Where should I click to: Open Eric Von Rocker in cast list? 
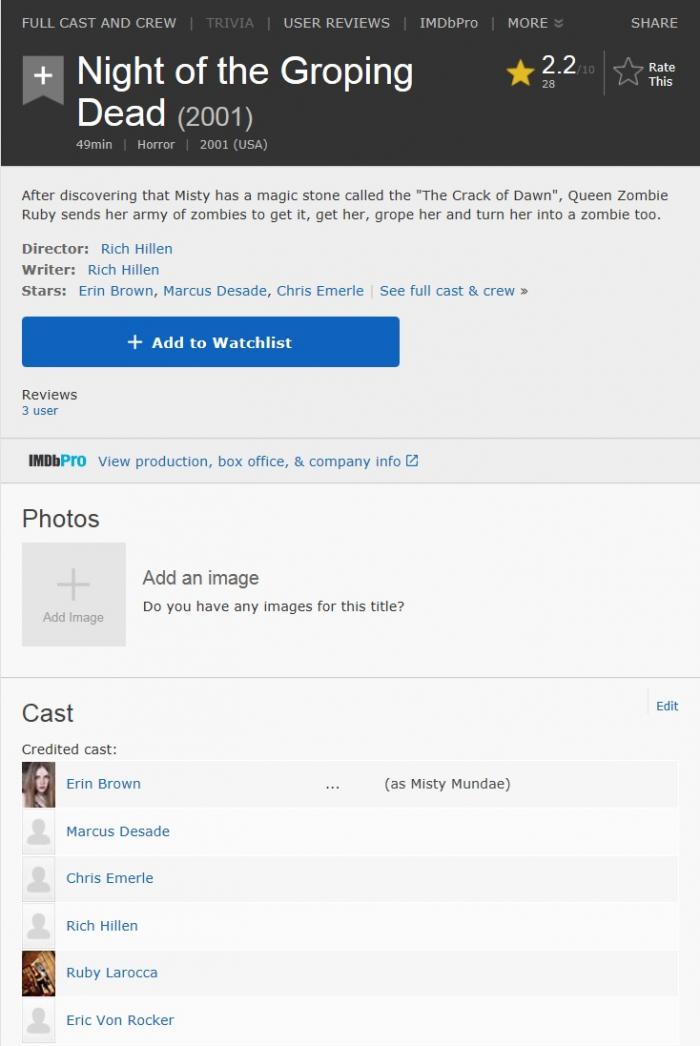120,1020
